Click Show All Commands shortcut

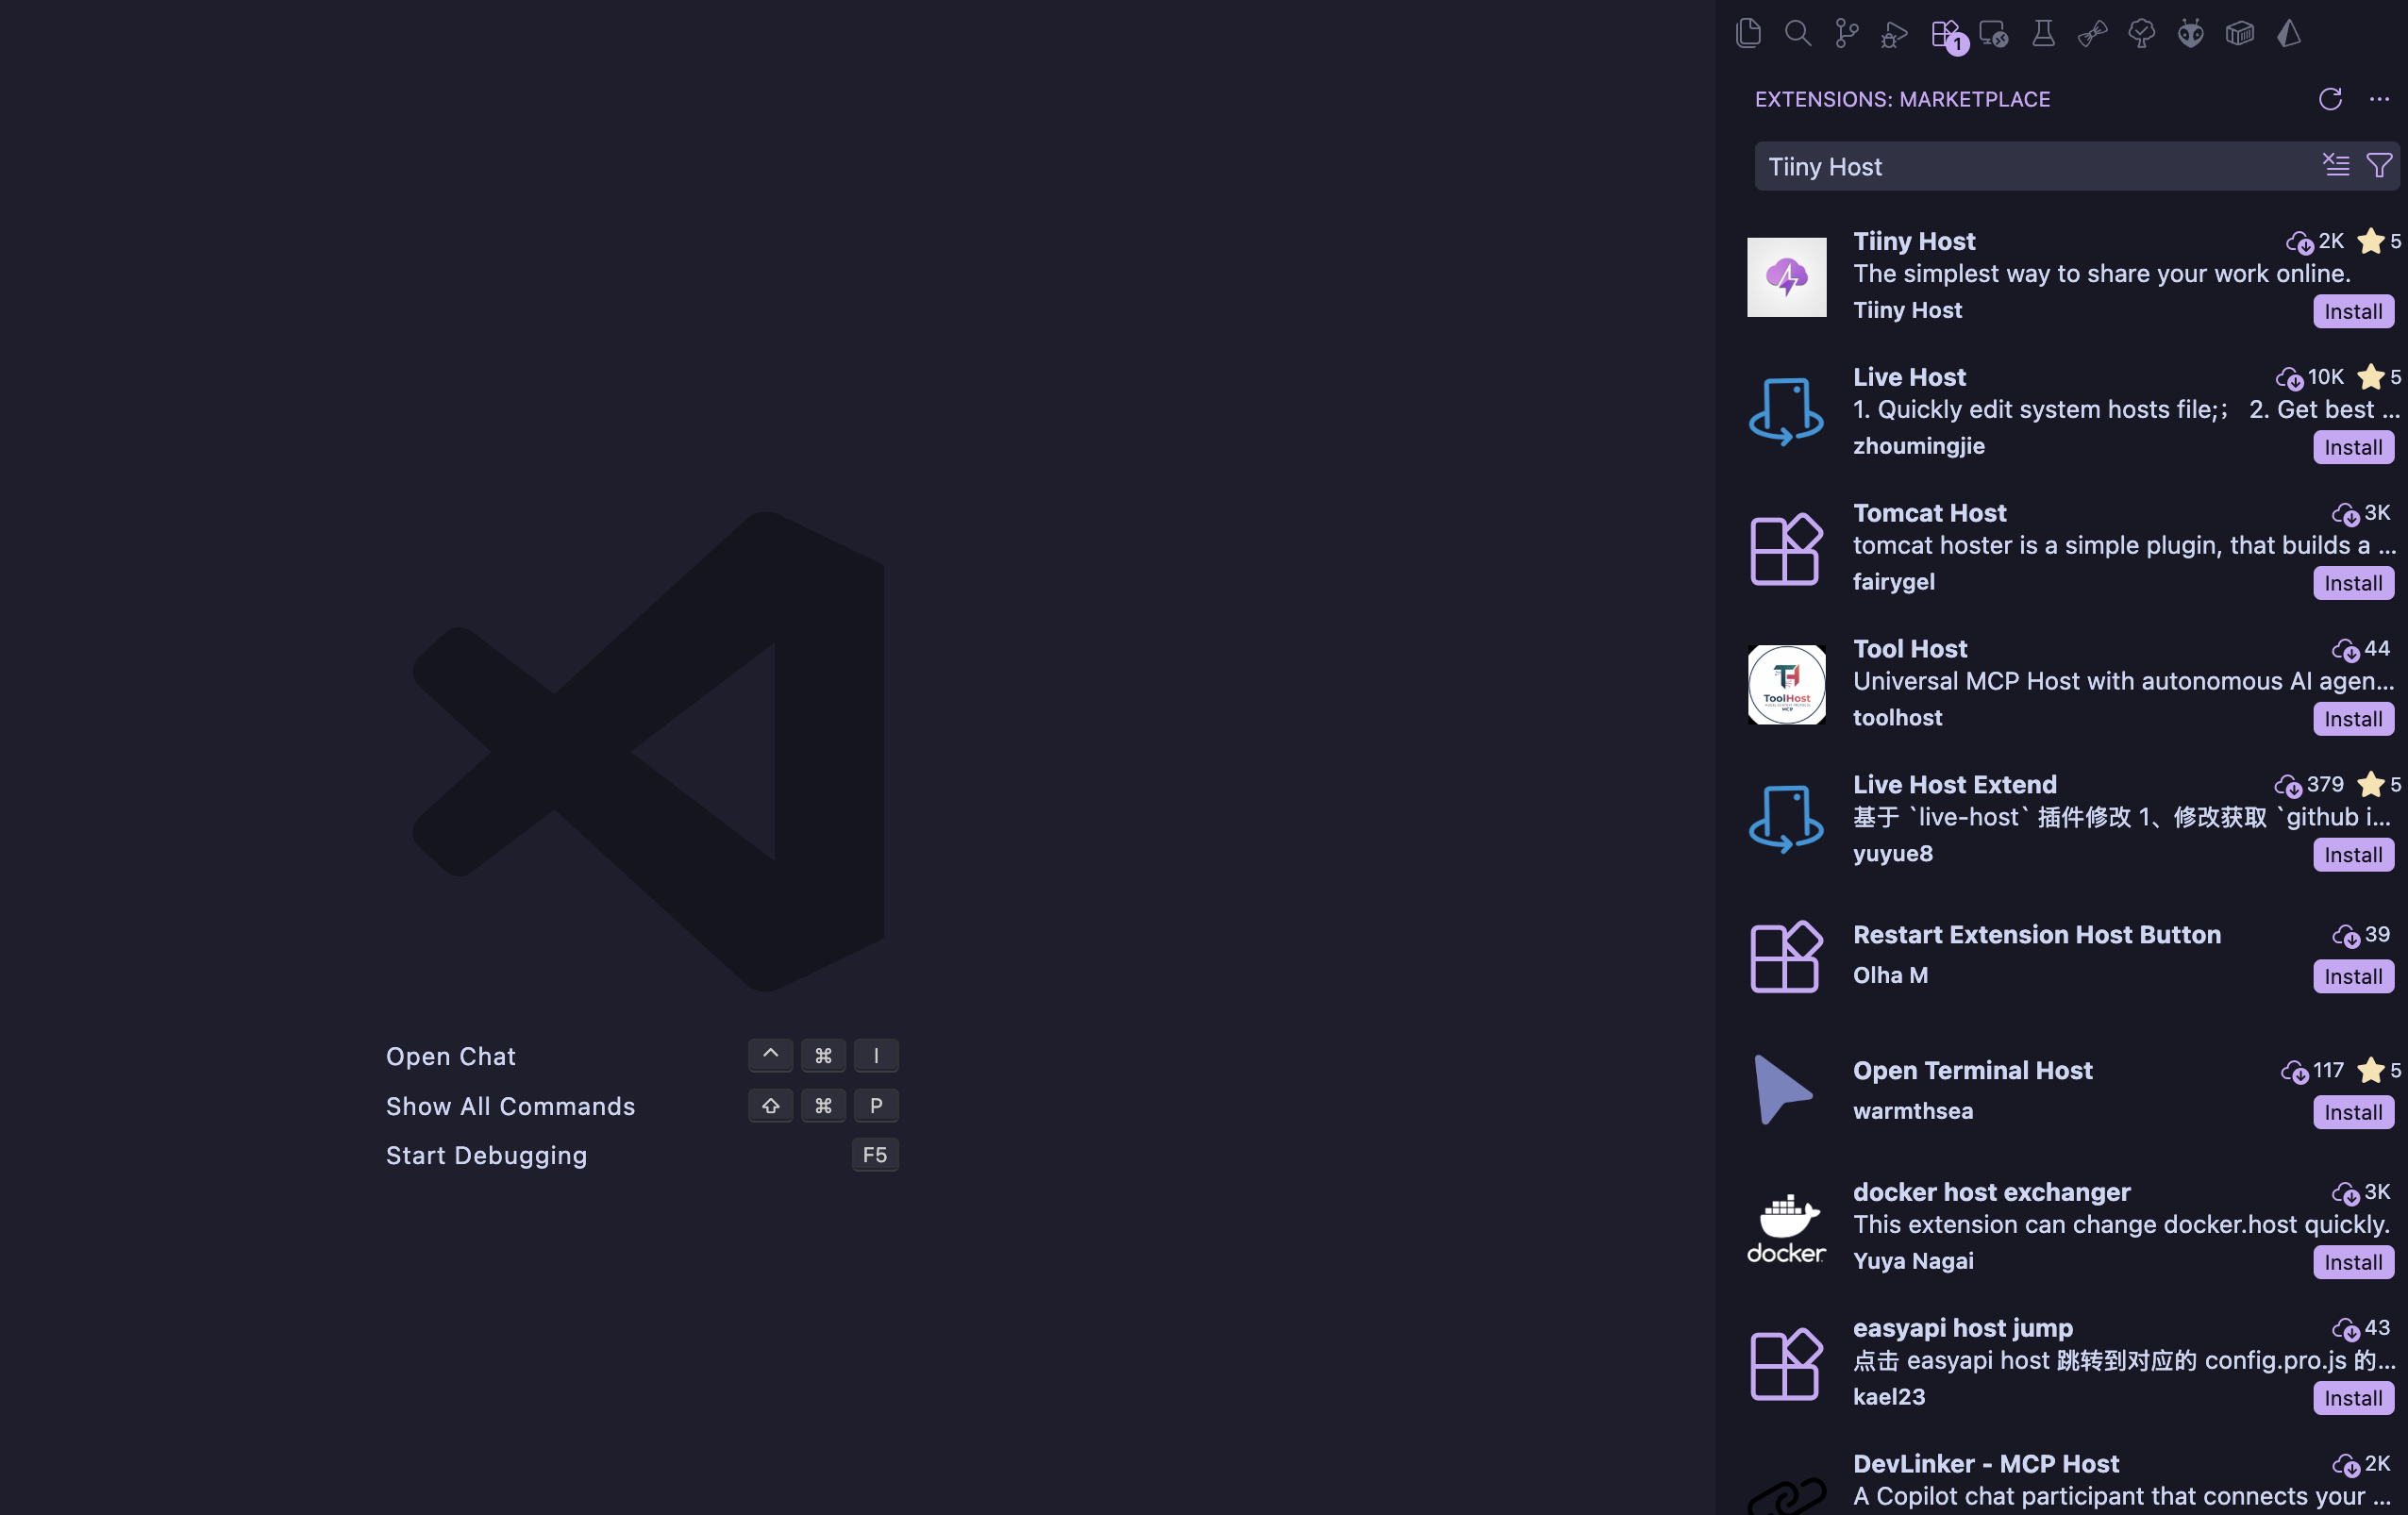coord(510,1106)
